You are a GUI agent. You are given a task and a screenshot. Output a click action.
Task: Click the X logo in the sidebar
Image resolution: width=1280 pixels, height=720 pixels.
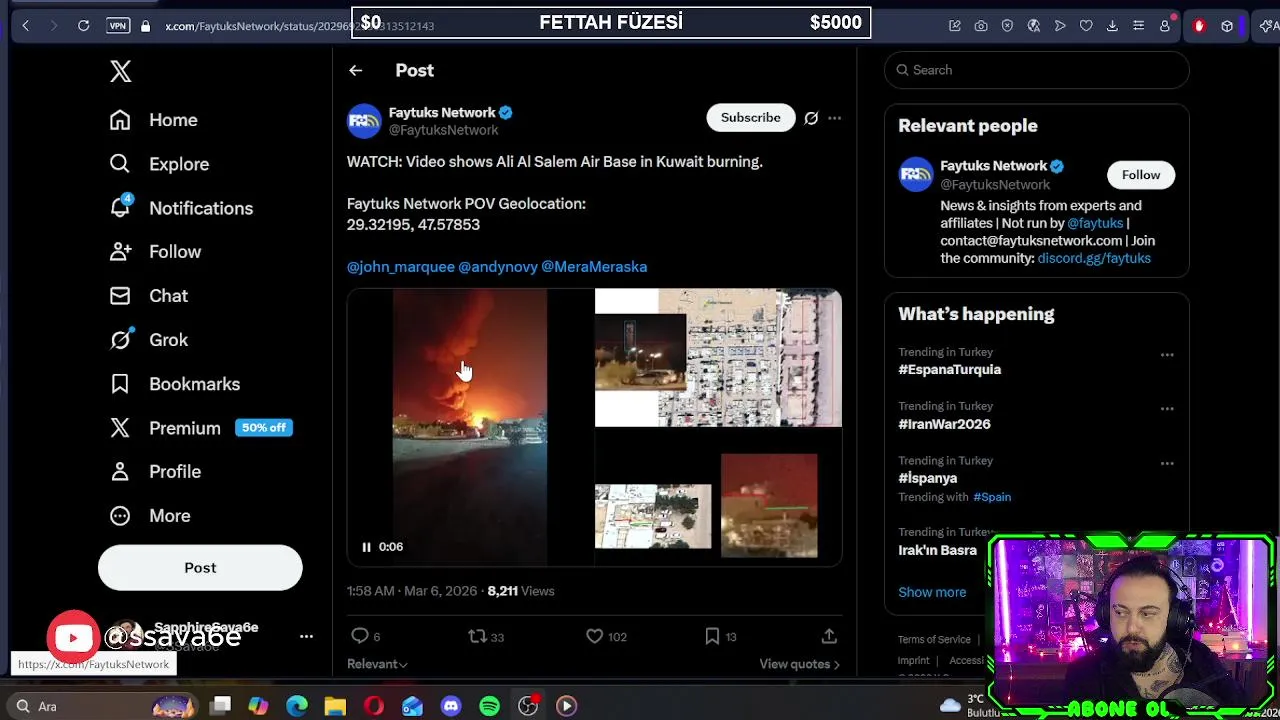point(121,71)
